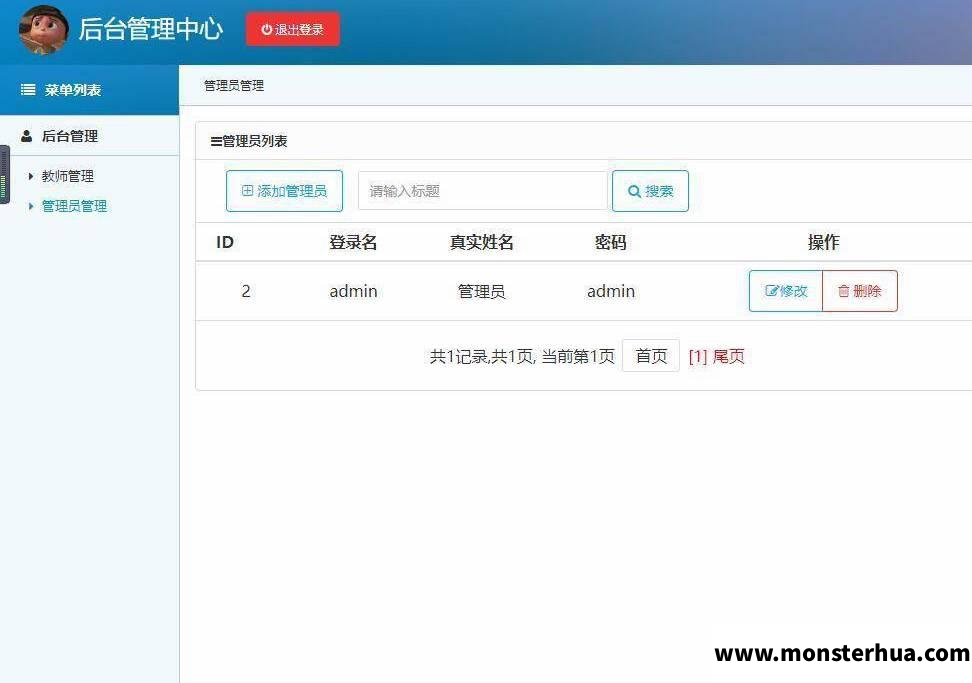The width and height of the screenshot is (972, 683).
Task: Click the 添加管理员 button
Action: pyautogui.click(x=284, y=191)
